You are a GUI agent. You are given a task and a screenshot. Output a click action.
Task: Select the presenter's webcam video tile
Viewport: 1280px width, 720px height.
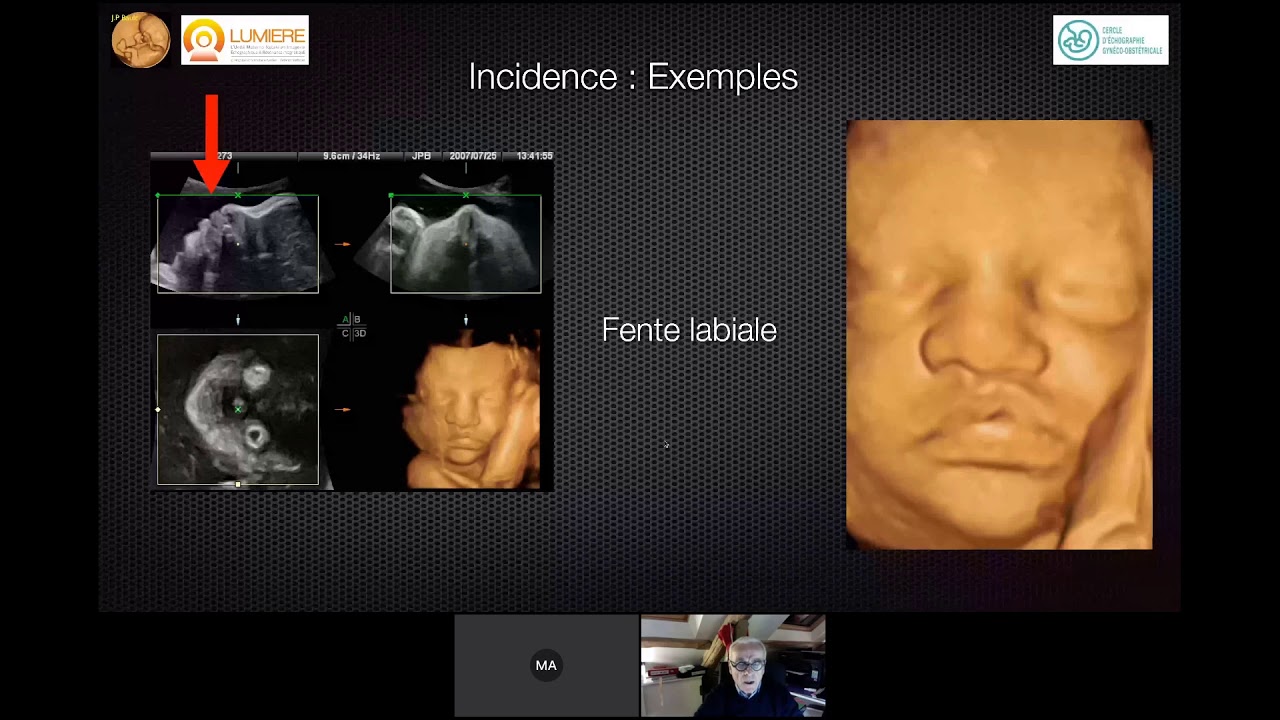click(733, 665)
